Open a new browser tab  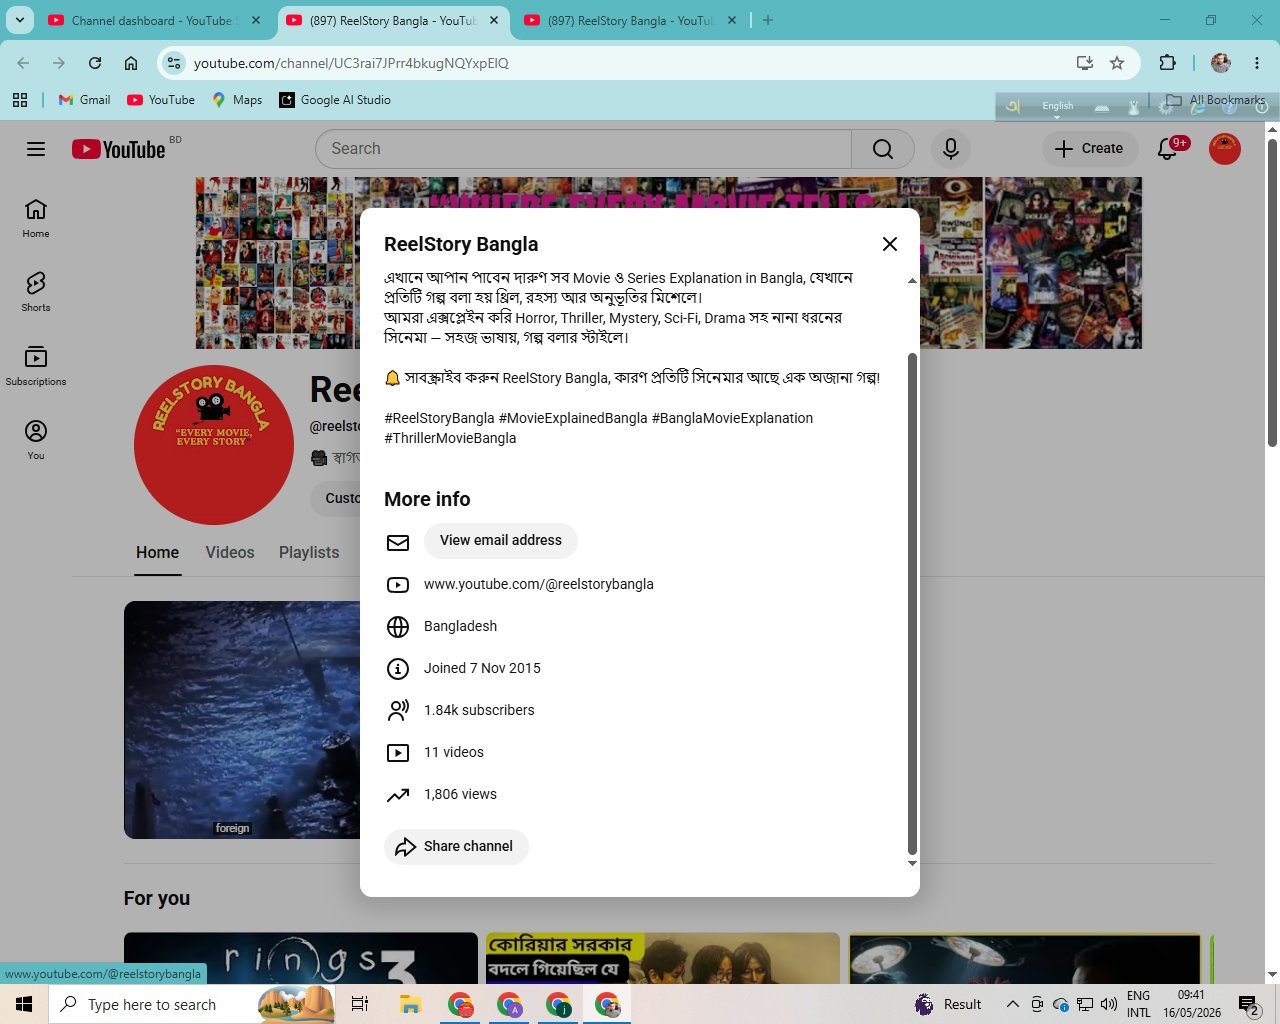(x=768, y=20)
